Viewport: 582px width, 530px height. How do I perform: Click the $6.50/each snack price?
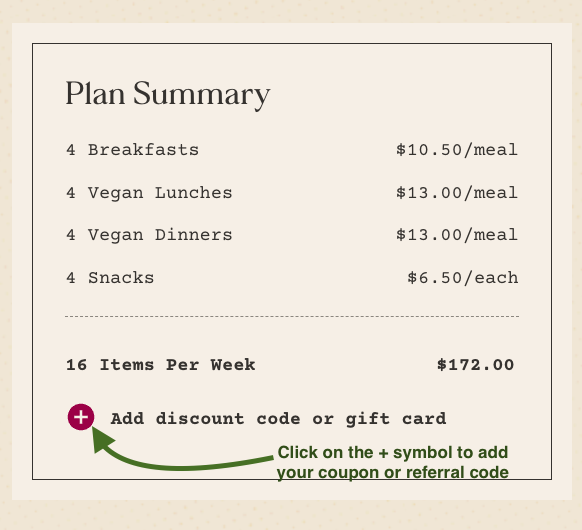coord(462,278)
